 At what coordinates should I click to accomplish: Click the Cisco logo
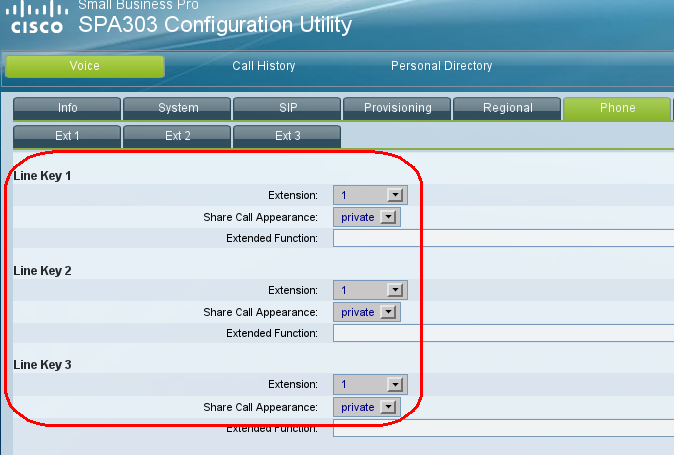[x=36, y=19]
